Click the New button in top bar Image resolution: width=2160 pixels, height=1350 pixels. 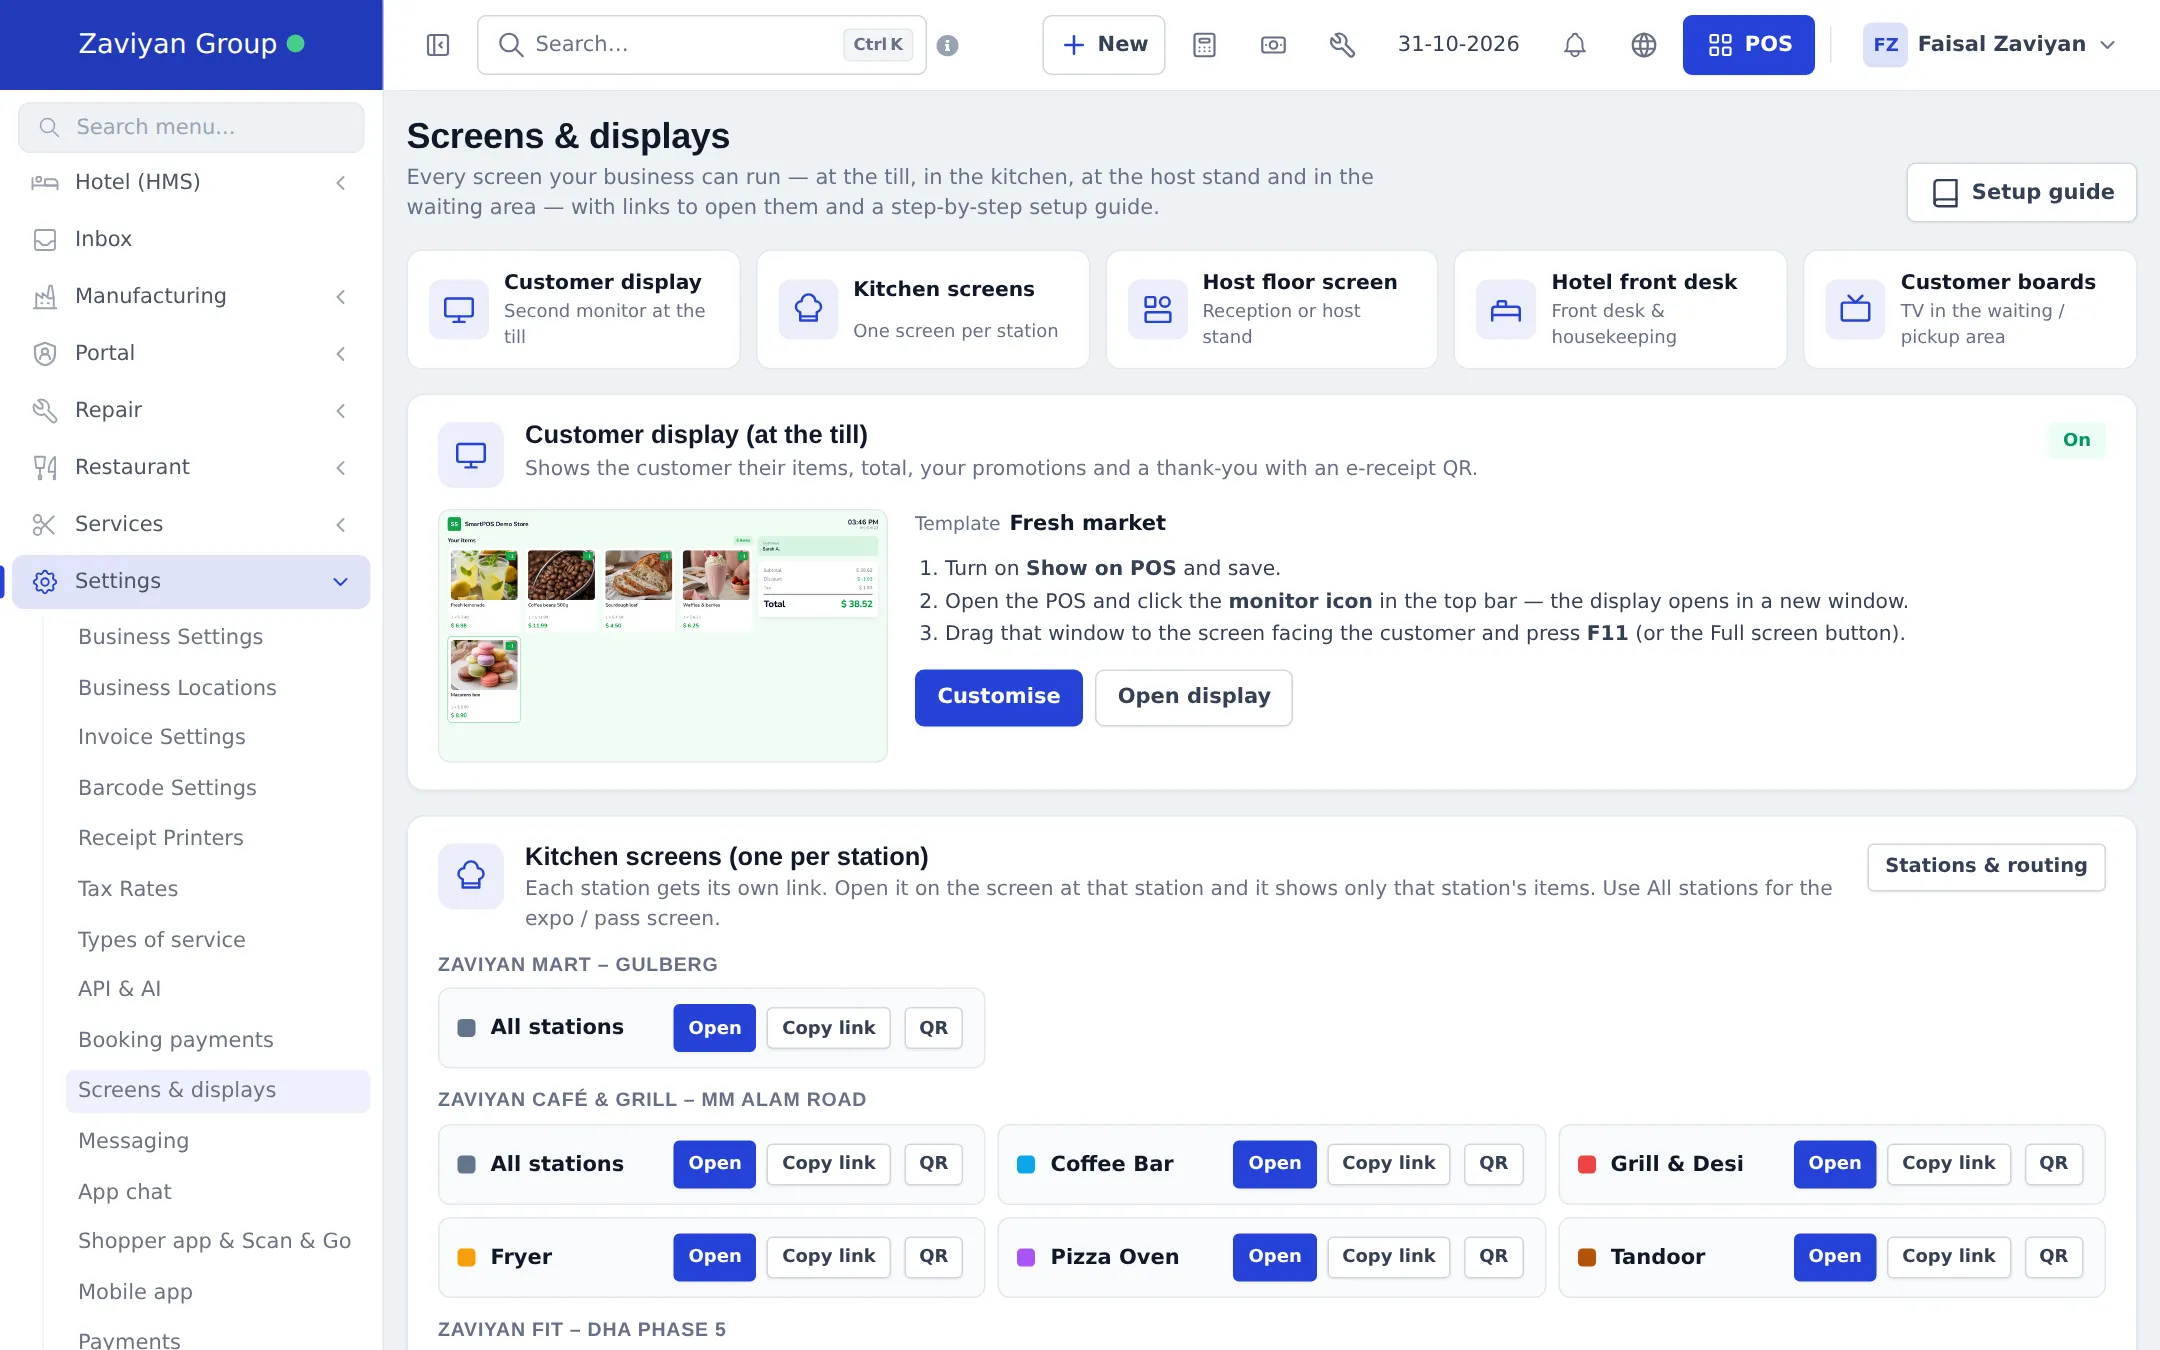[x=1104, y=45]
